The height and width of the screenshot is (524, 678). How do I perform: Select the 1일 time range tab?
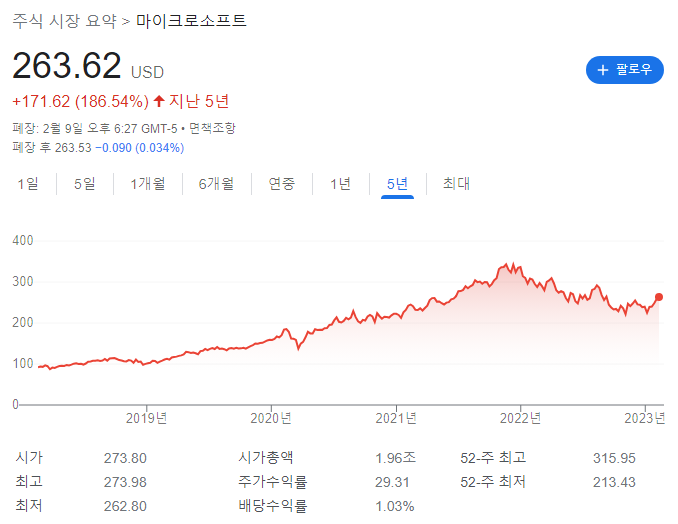(28, 184)
